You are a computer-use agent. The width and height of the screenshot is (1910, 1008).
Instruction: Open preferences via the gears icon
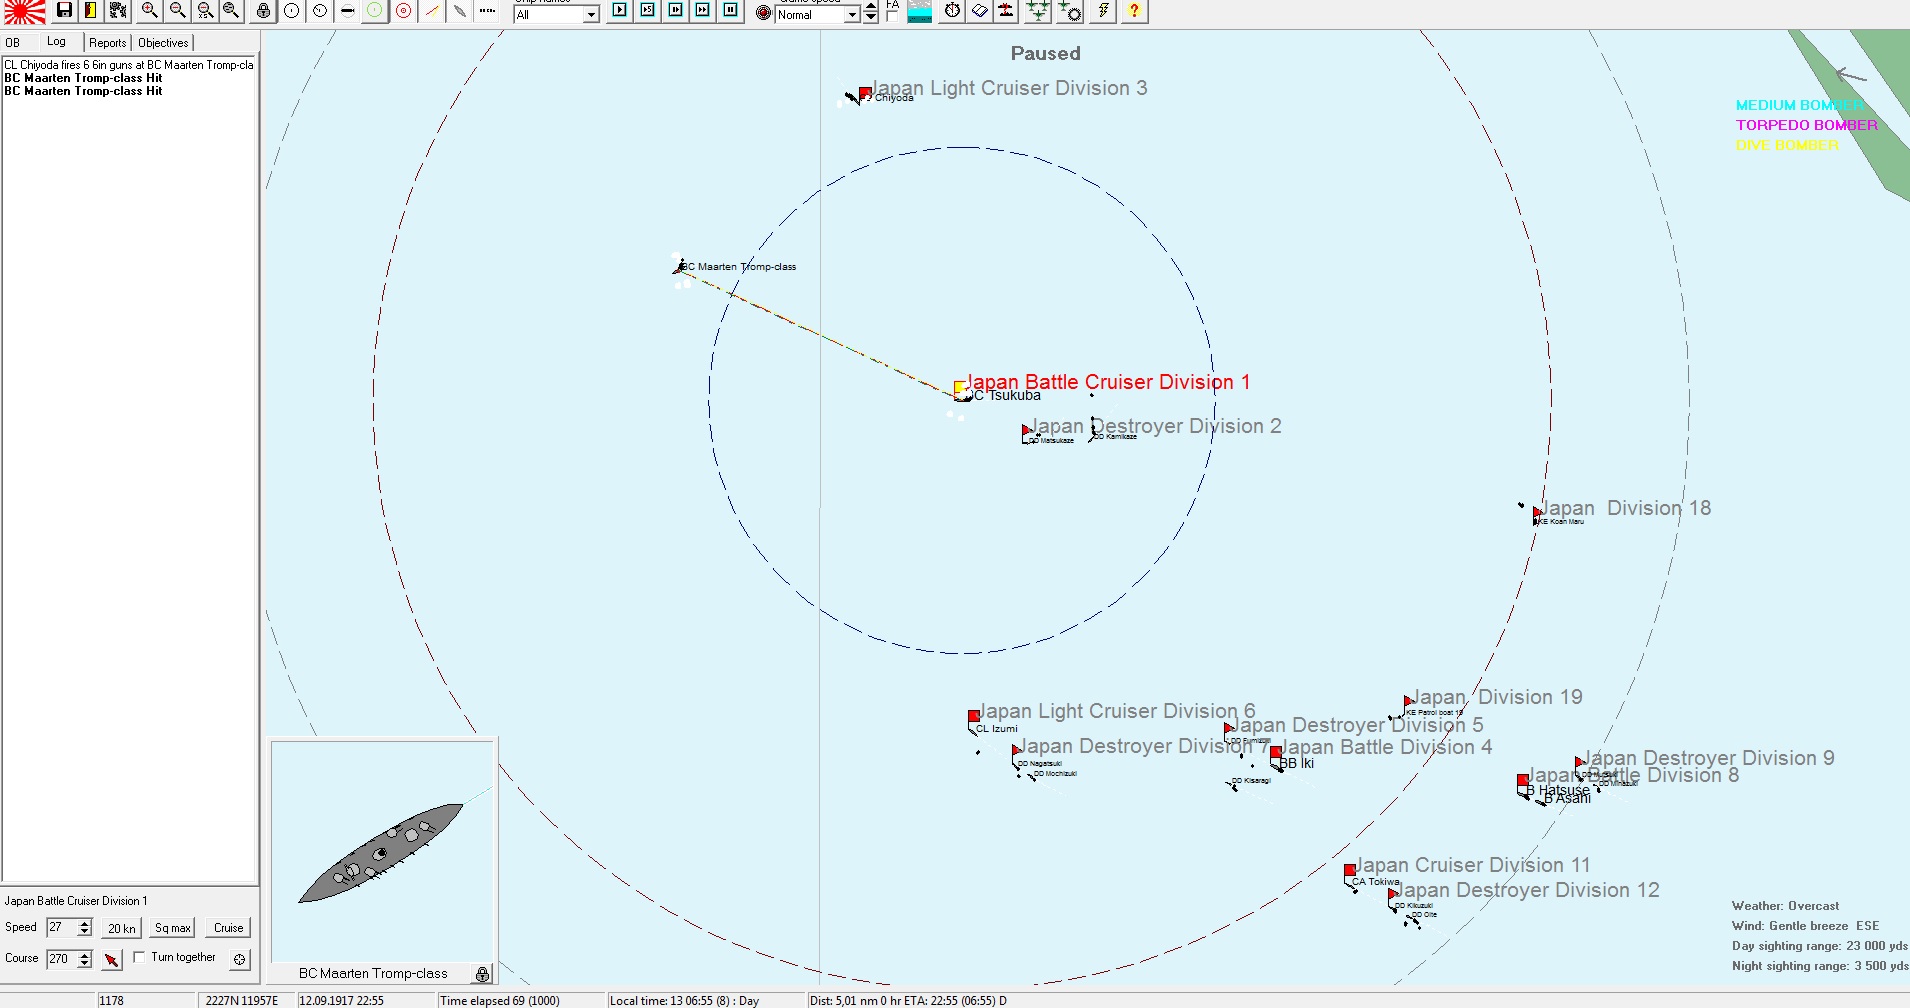tap(118, 11)
